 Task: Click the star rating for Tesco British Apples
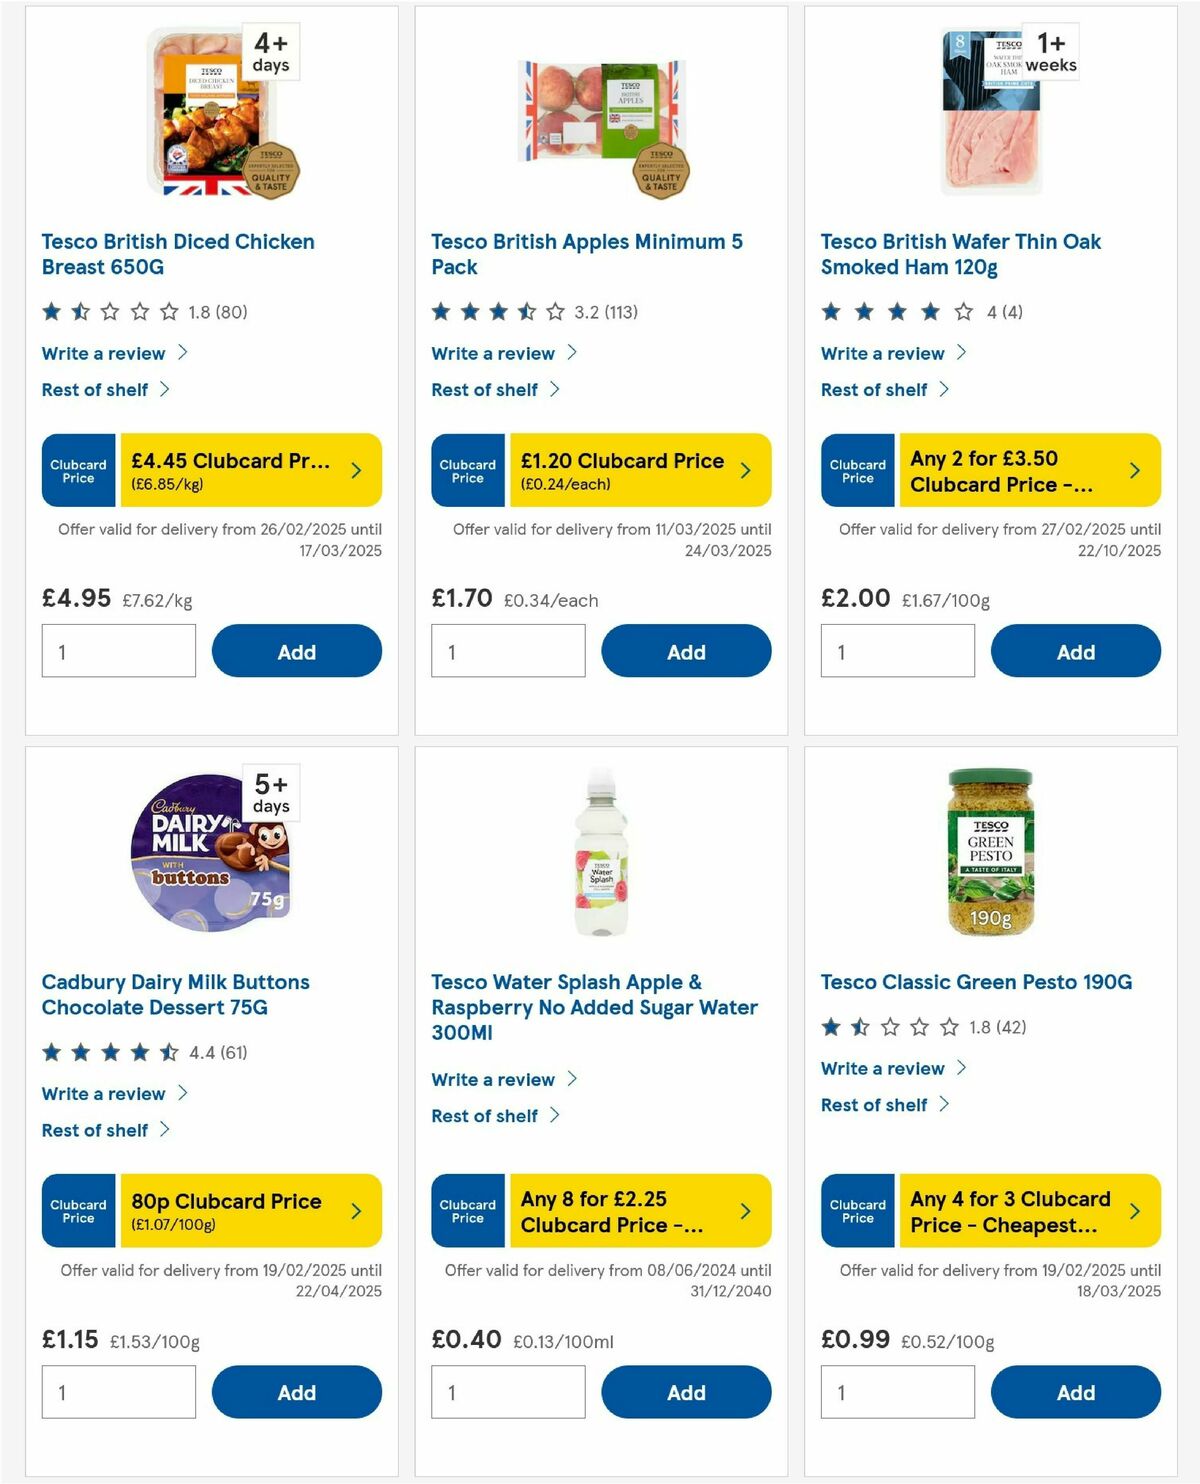pos(488,311)
